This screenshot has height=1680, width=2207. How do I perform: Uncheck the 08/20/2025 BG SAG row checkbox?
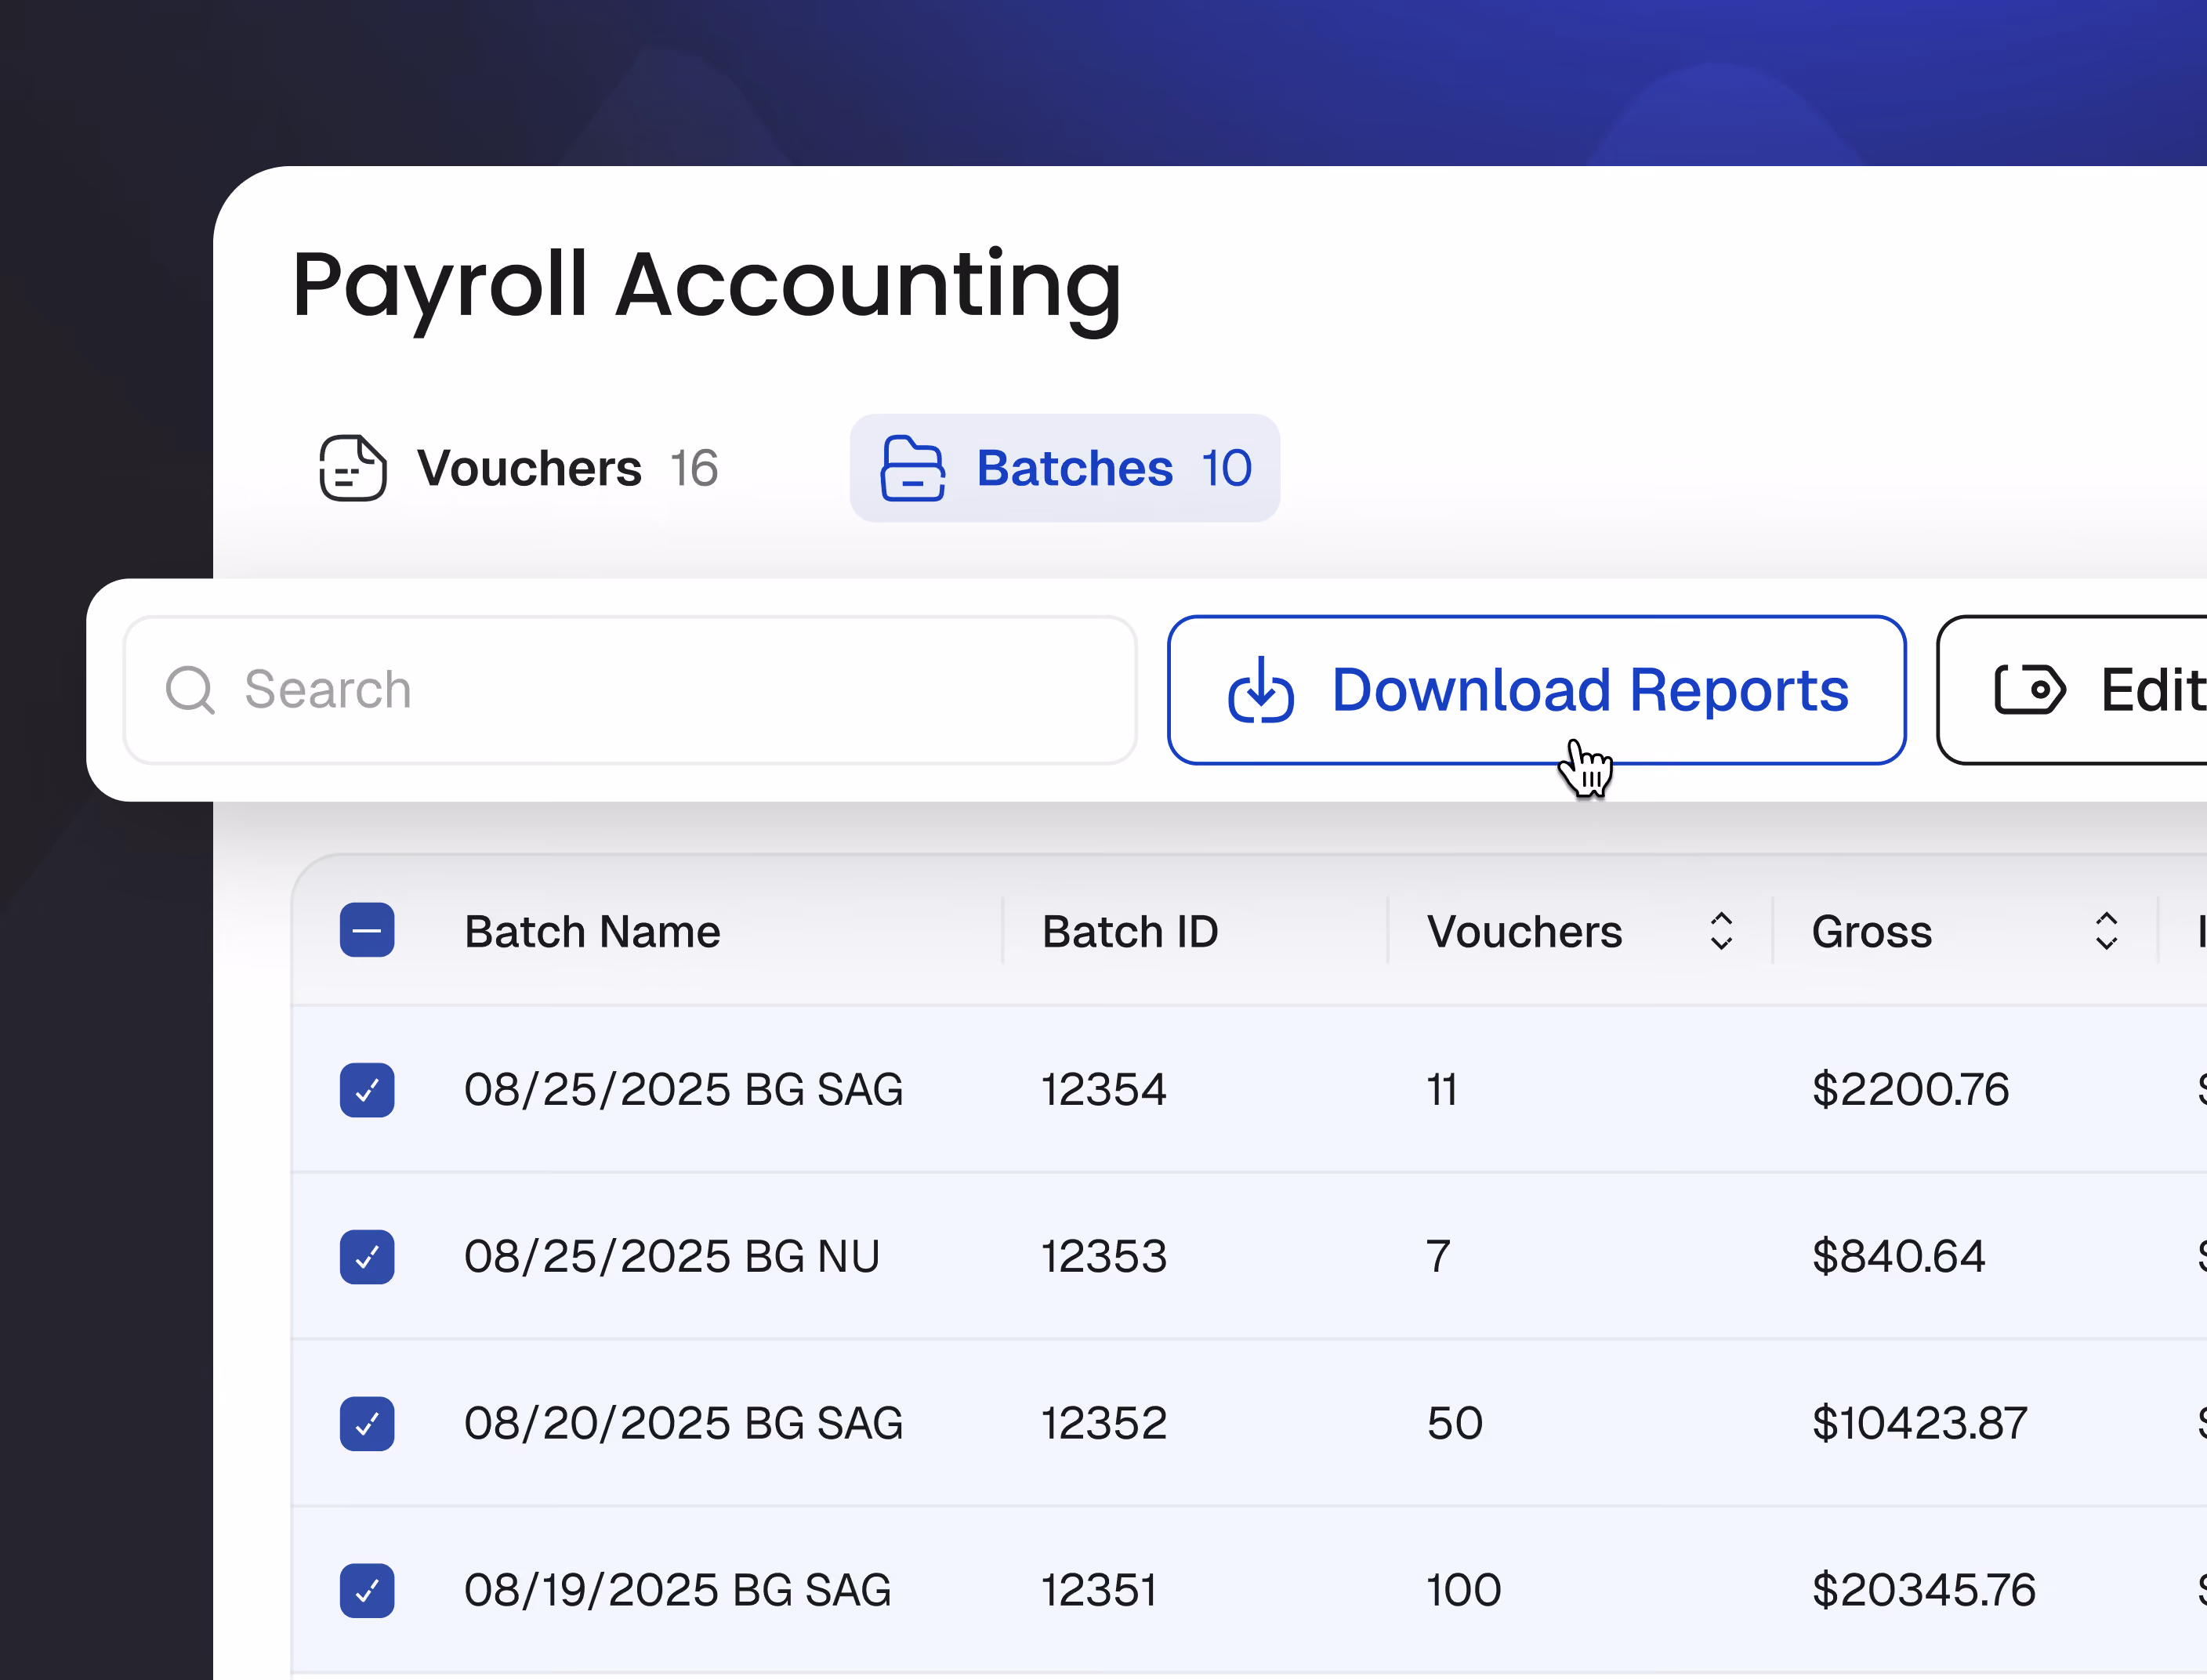point(367,1424)
